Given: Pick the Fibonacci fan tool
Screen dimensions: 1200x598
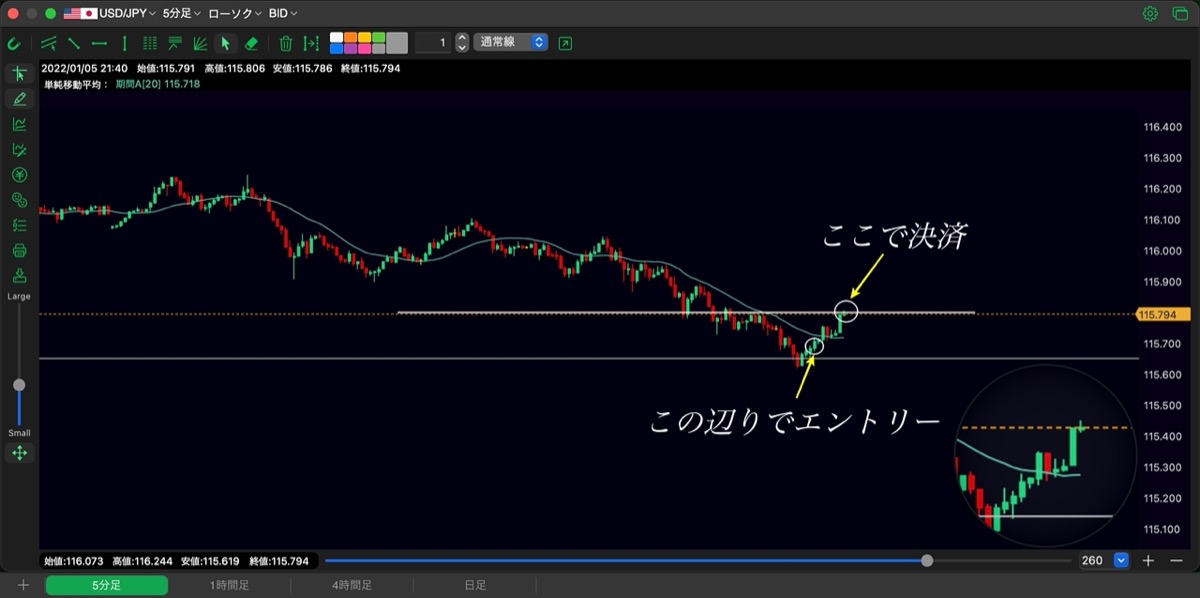Looking at the screenshot, I should (x=200, y=43).
